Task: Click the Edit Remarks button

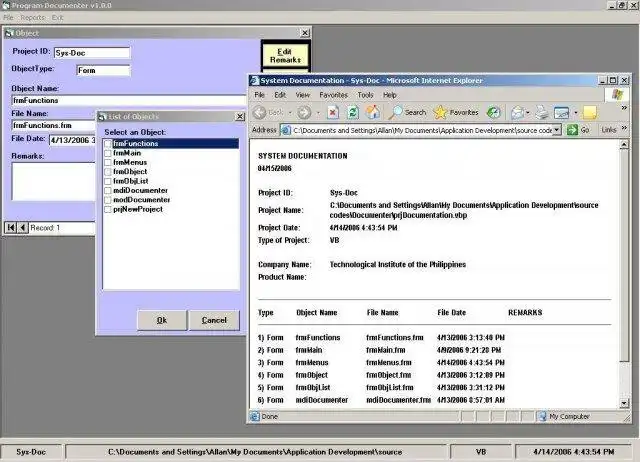Action: [x=285, y=56]
